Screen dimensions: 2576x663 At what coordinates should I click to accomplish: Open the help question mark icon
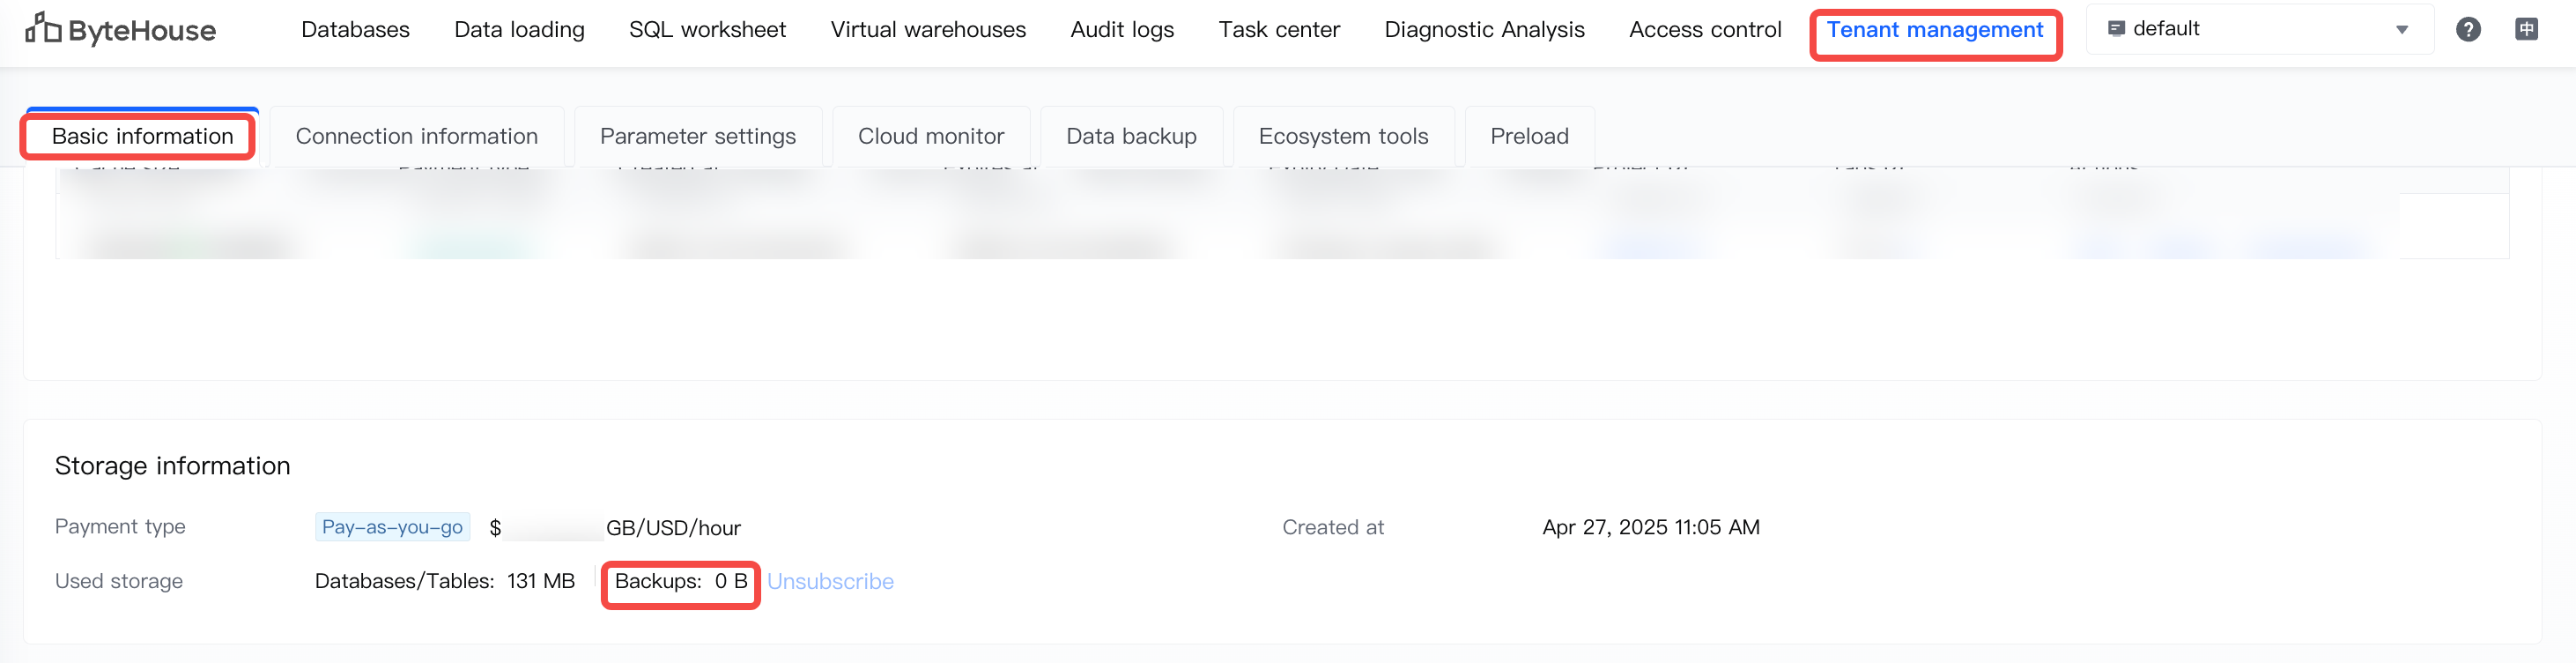[2467, 30]
